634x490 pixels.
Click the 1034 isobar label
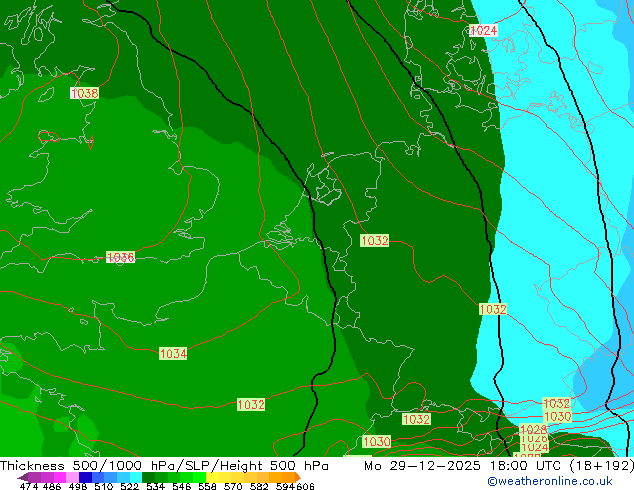coord(173,354)
